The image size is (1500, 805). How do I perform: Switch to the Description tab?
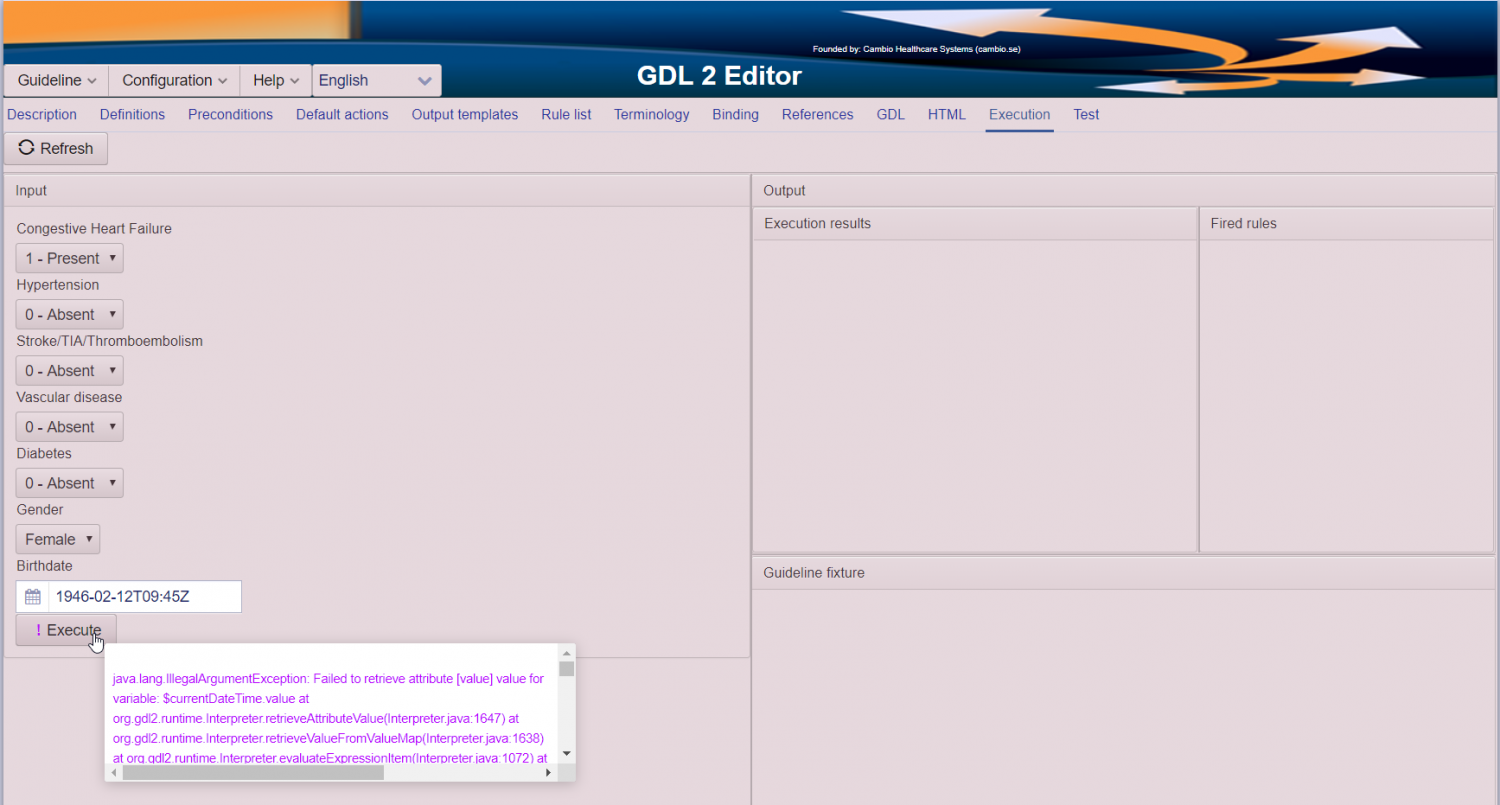pyautogui.click(x=42, y=114)
